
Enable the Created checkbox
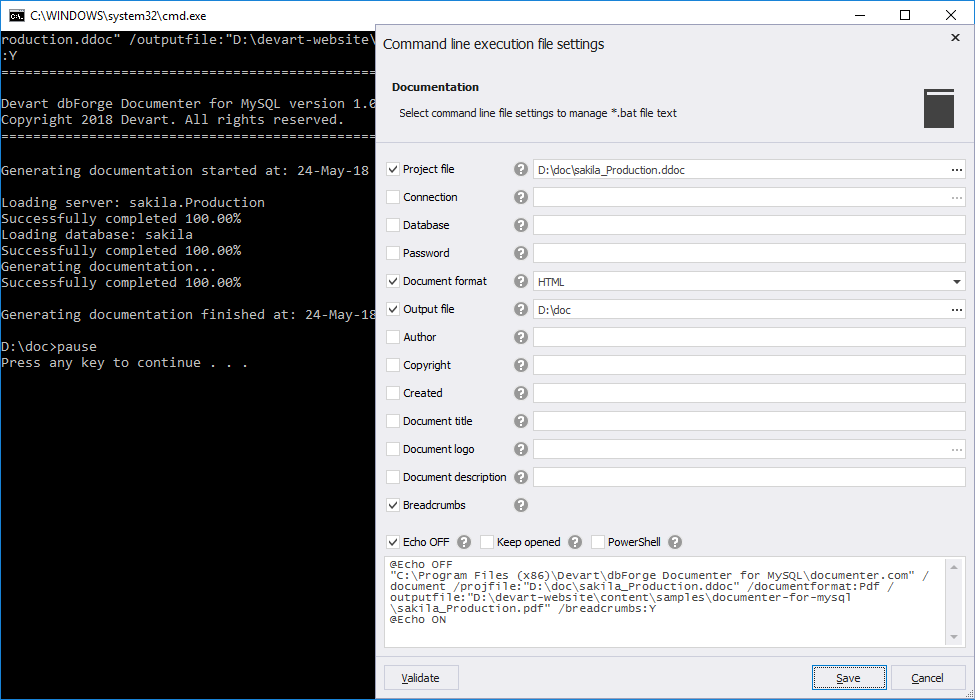tap(393, 393)
